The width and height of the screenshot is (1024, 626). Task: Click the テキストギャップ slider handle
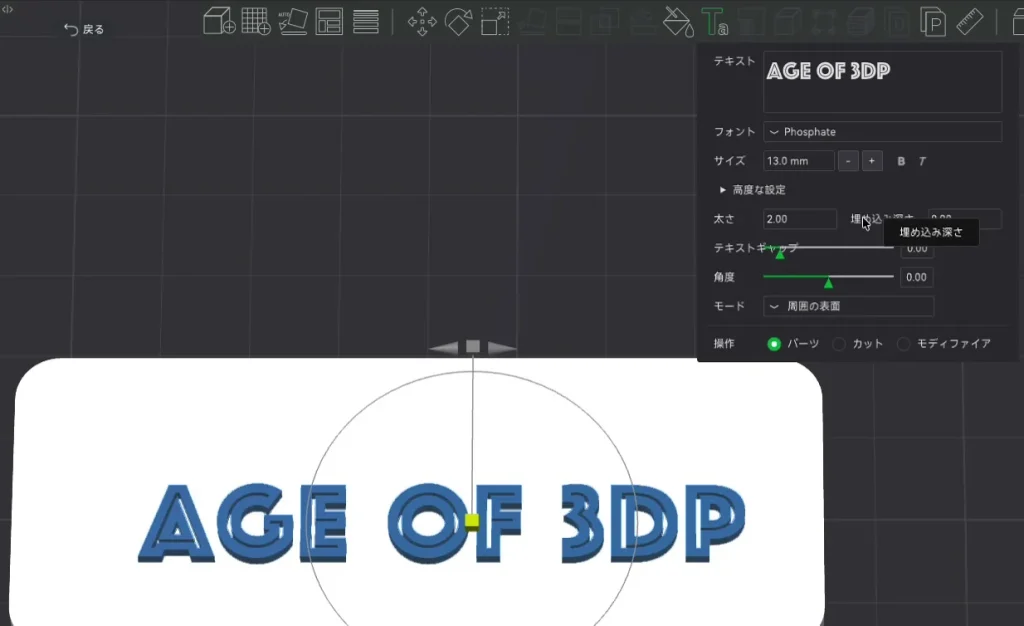(780, 254)
